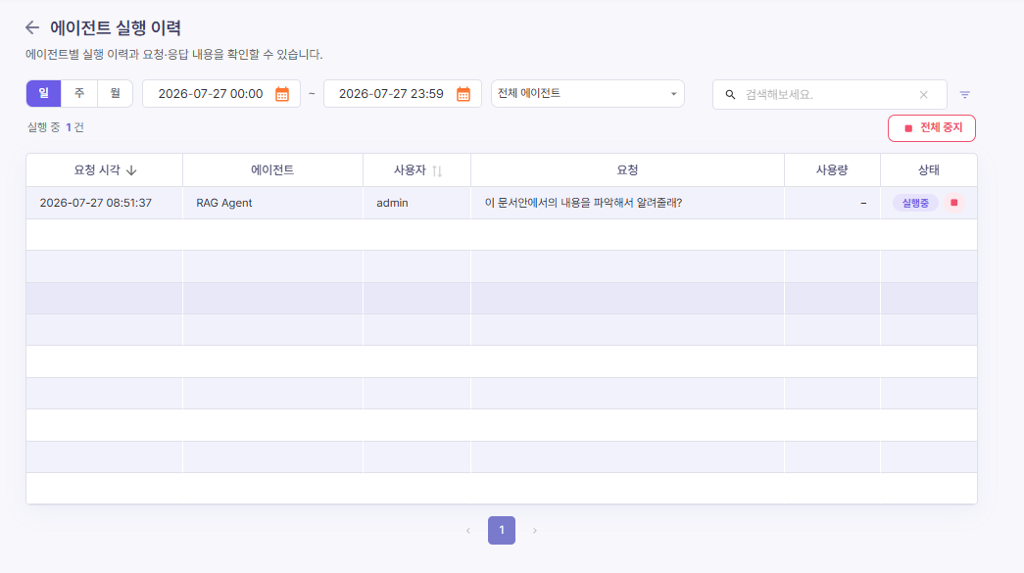Click the 사용량 column header
The image size is (1024, 573).
tap(832, 170)
